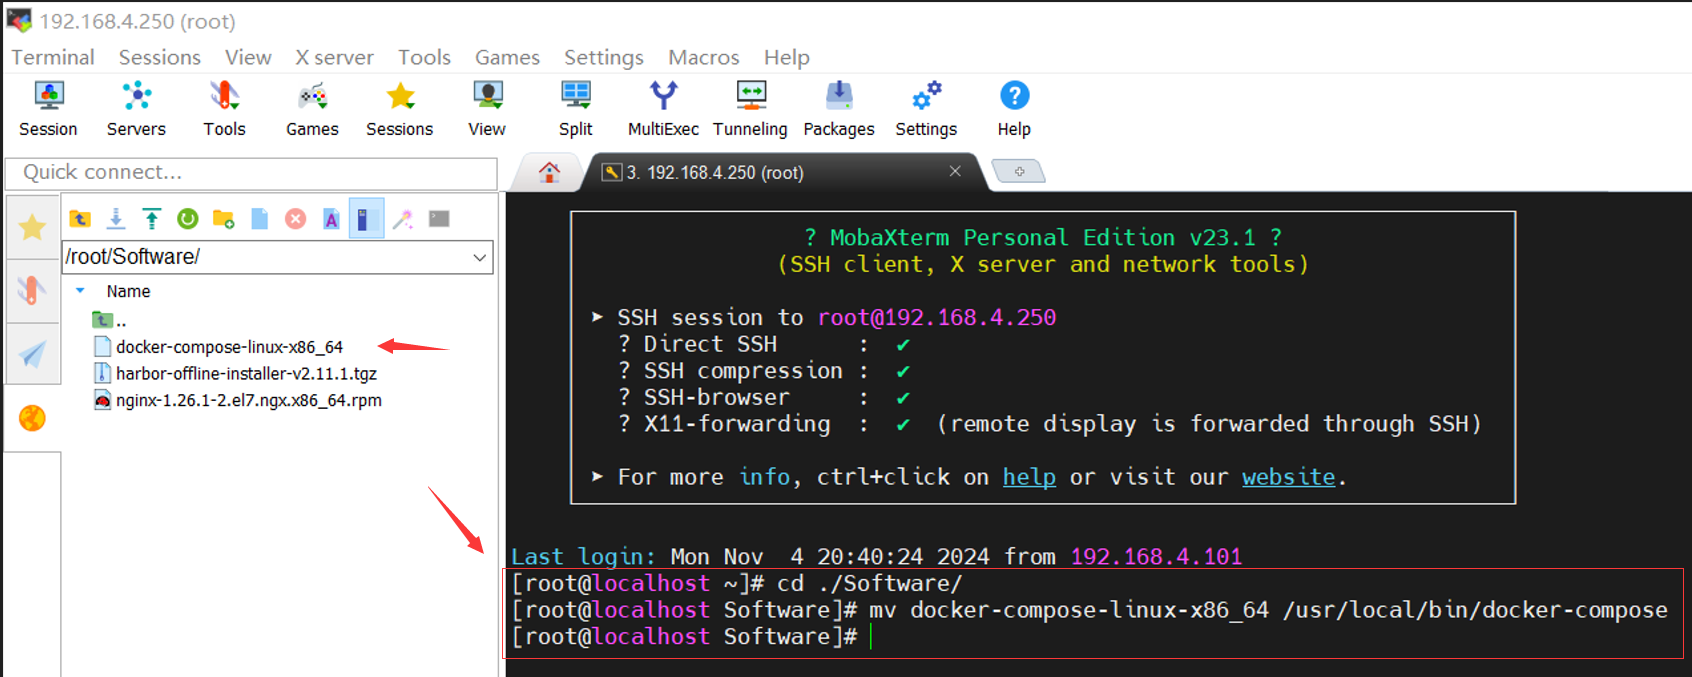
Task: Switch to the home tab
Action: [x=548, y=172]
